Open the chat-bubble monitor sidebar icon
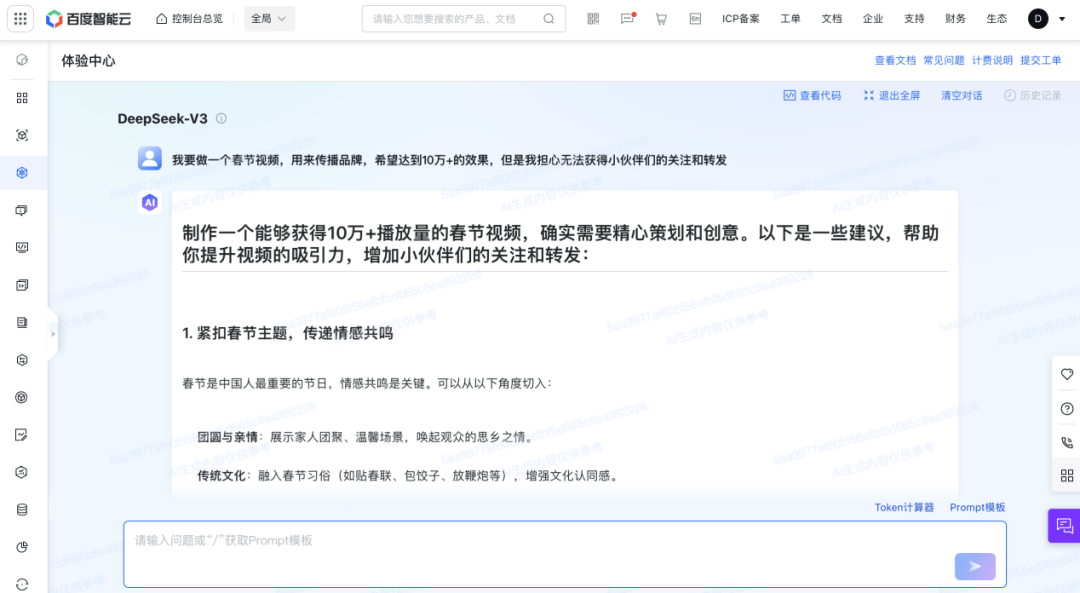Image resolution: width=1080 pixels, height=593 pixels. (x=22, y=210)
